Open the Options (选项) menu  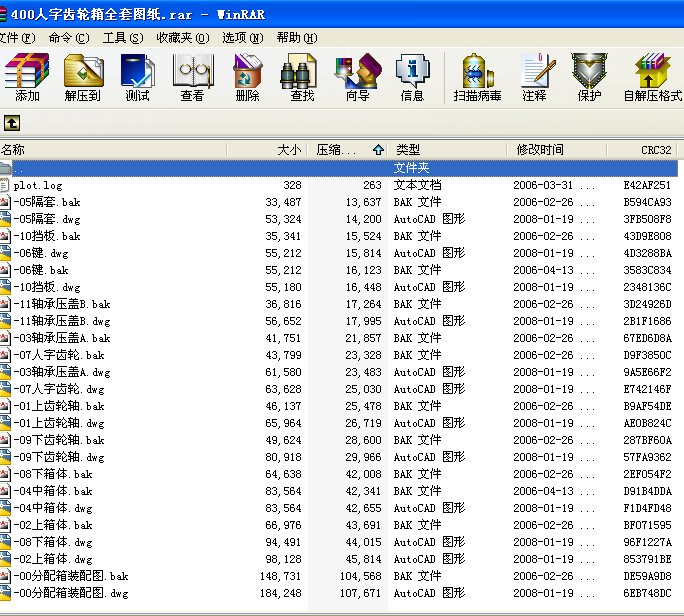coord(243,38)
